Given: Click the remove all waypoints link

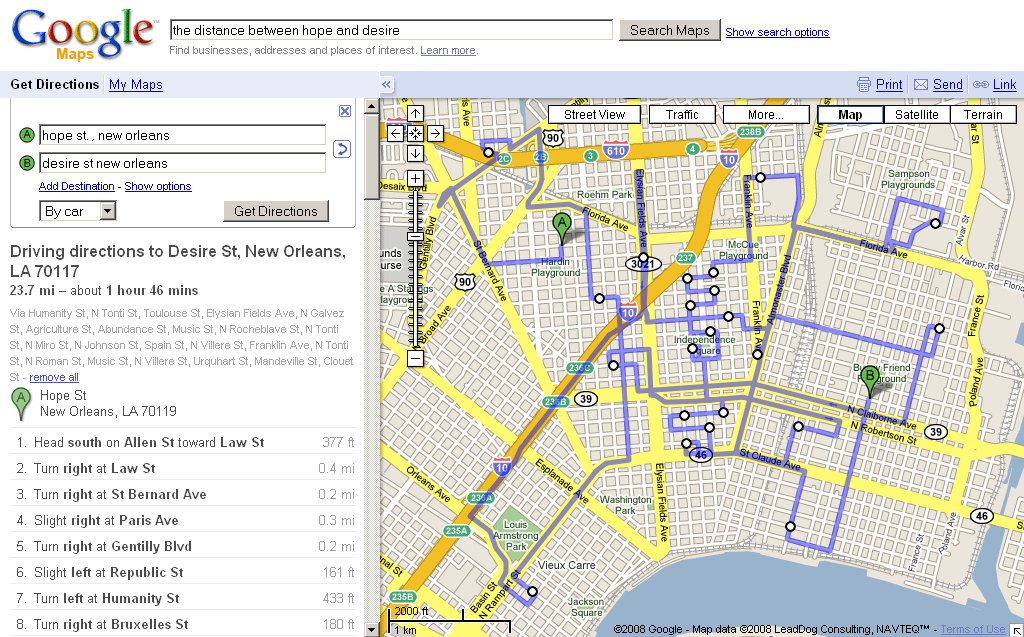Looking at the screenshot, I should pos(54,377).
